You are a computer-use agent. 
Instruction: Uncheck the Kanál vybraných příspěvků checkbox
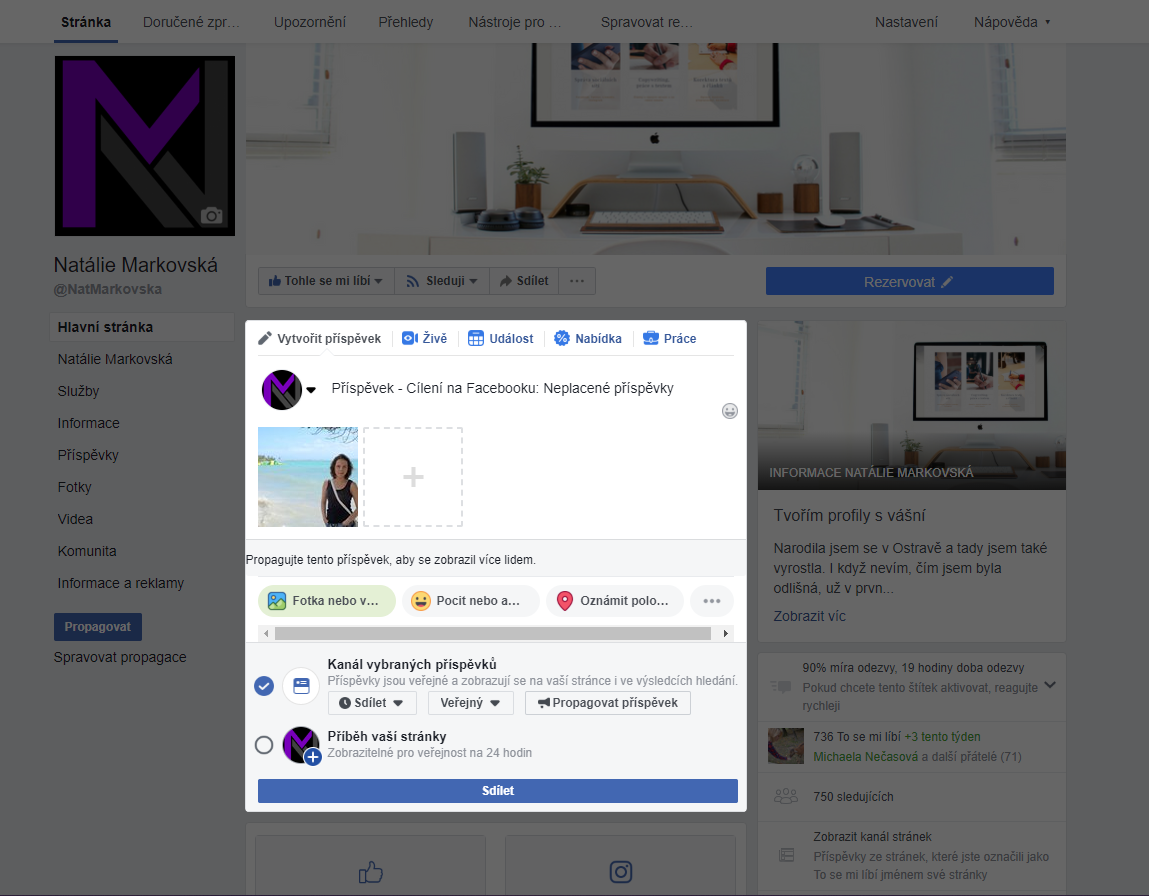pyautogui.click(x=264, y=686)
